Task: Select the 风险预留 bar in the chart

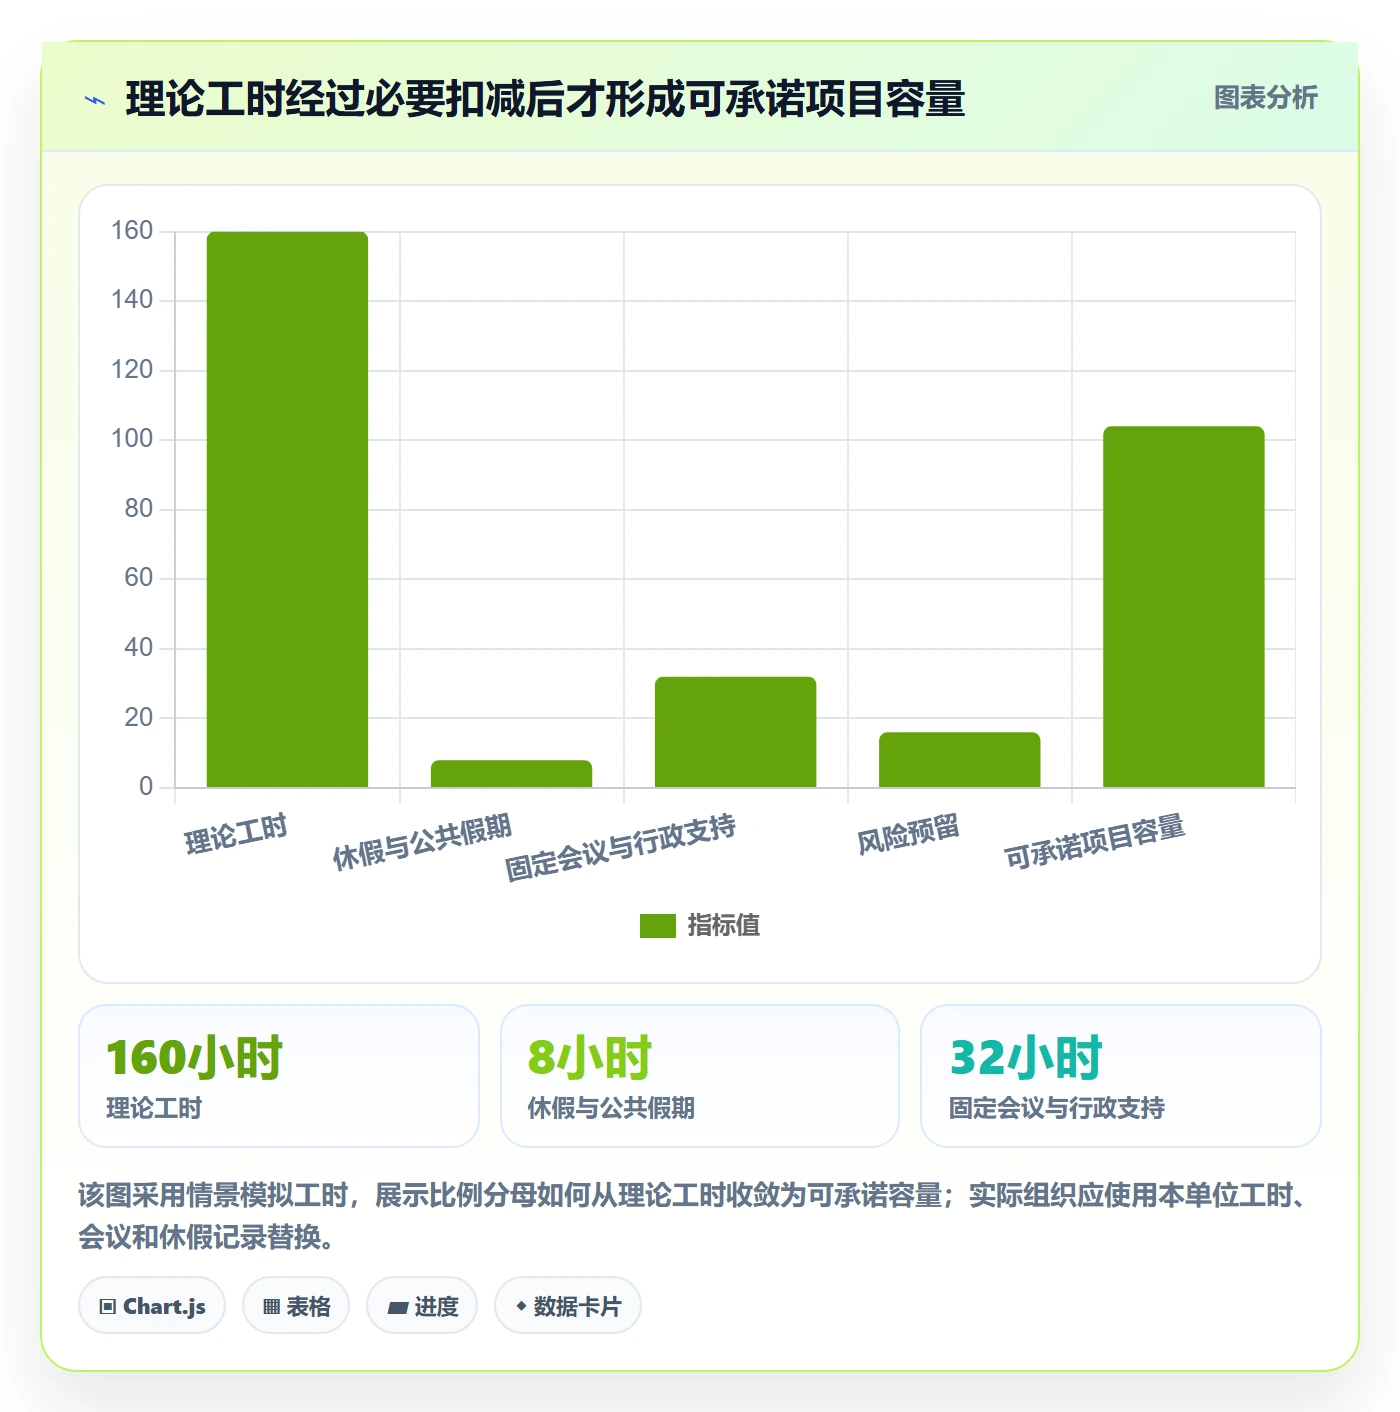Action: click(x=959, y=760)
